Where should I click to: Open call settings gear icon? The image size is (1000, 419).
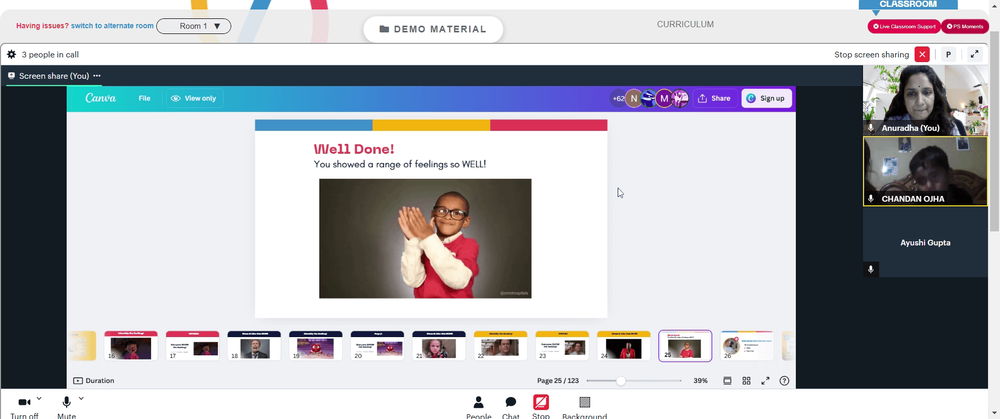point(11,55)
